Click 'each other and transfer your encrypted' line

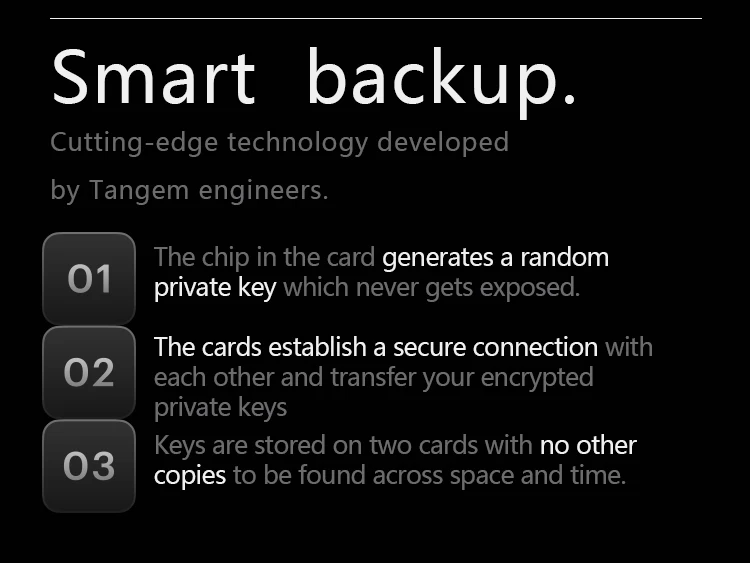click(x=373, y=377)
